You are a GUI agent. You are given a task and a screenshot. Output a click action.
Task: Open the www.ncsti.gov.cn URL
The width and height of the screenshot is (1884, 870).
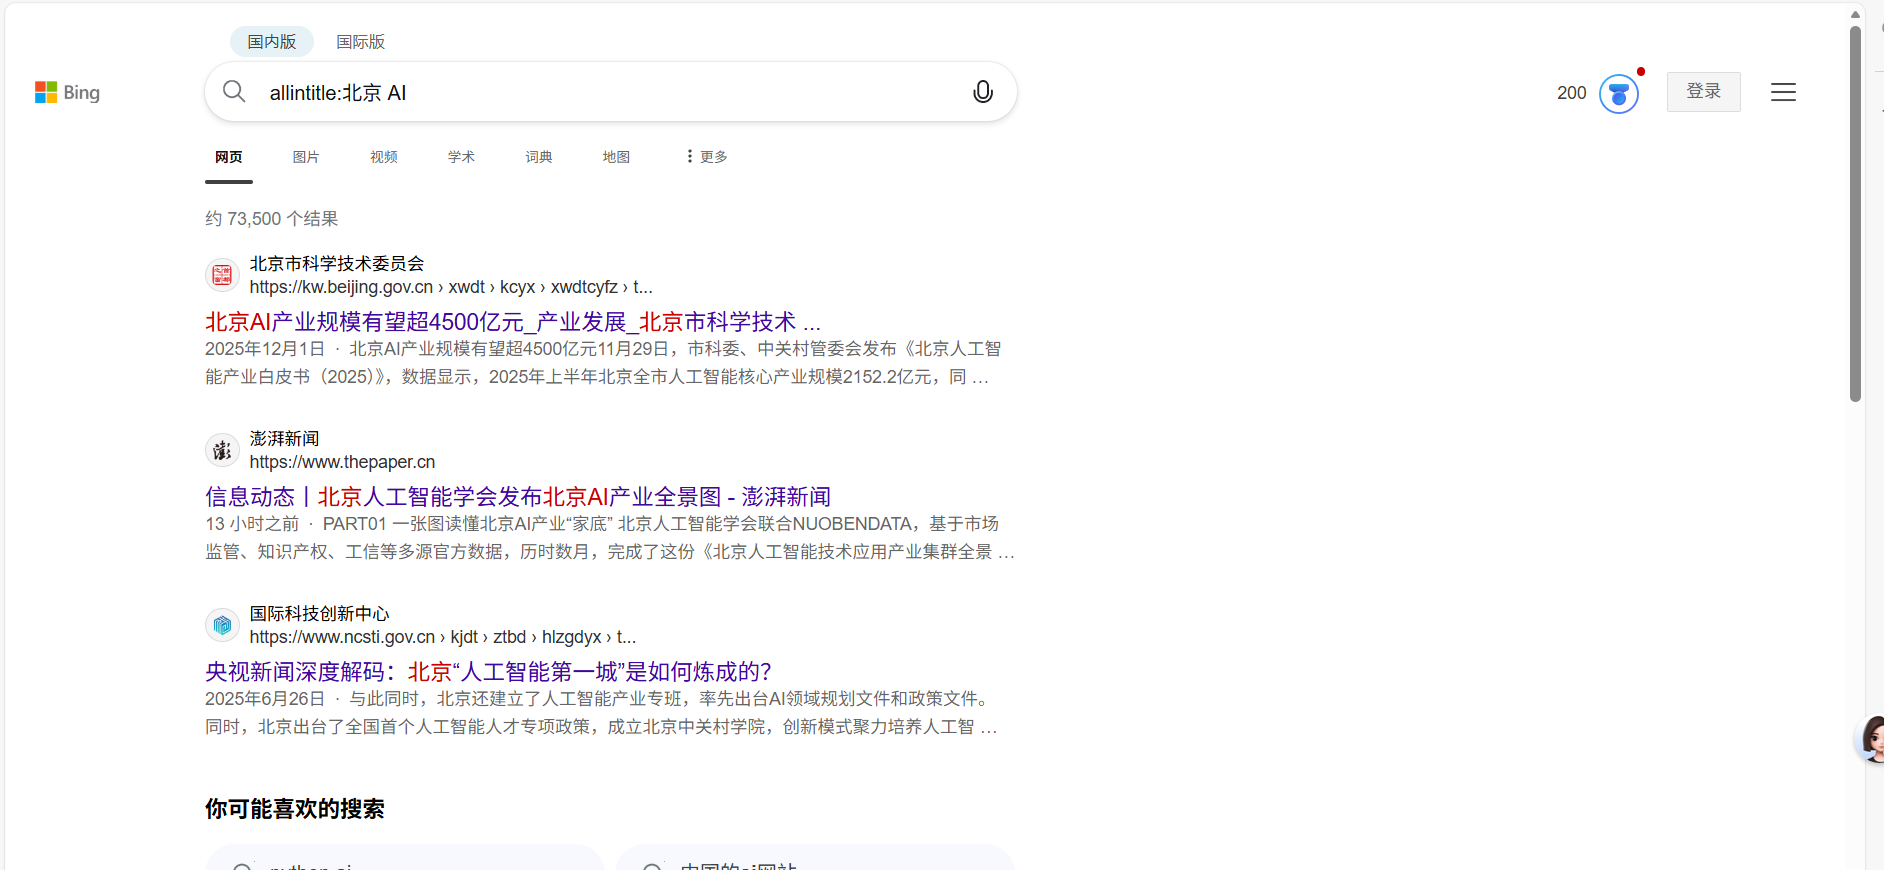[x=443, y=637]
